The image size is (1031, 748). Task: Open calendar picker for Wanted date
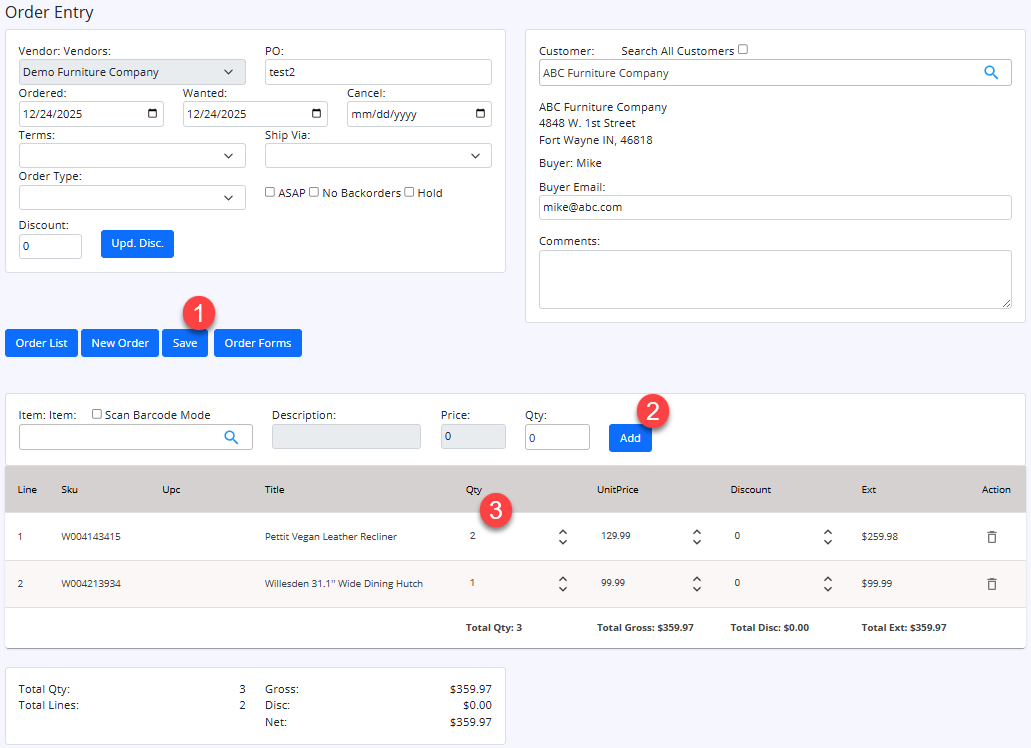pos(317,114)
